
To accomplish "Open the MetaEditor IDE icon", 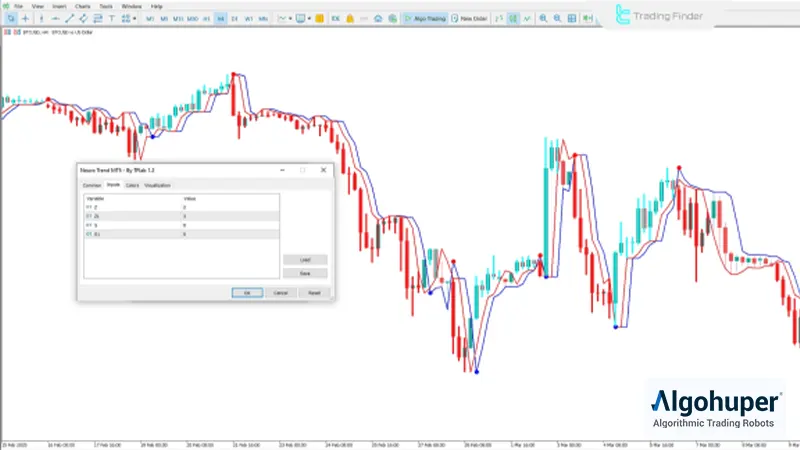I will (x=336, y=19).
